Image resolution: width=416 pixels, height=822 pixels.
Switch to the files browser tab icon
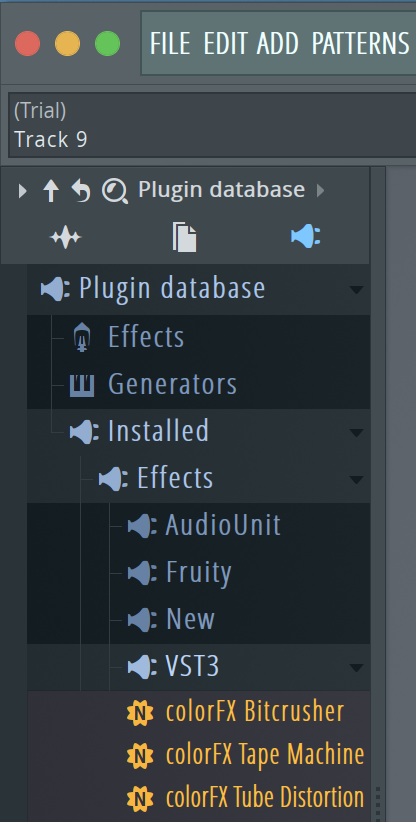click(184, 237)
